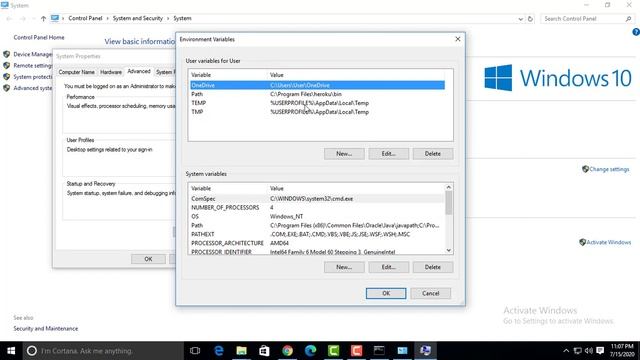
Task: Open Control Panel Home link
Action: pos(39,37)
